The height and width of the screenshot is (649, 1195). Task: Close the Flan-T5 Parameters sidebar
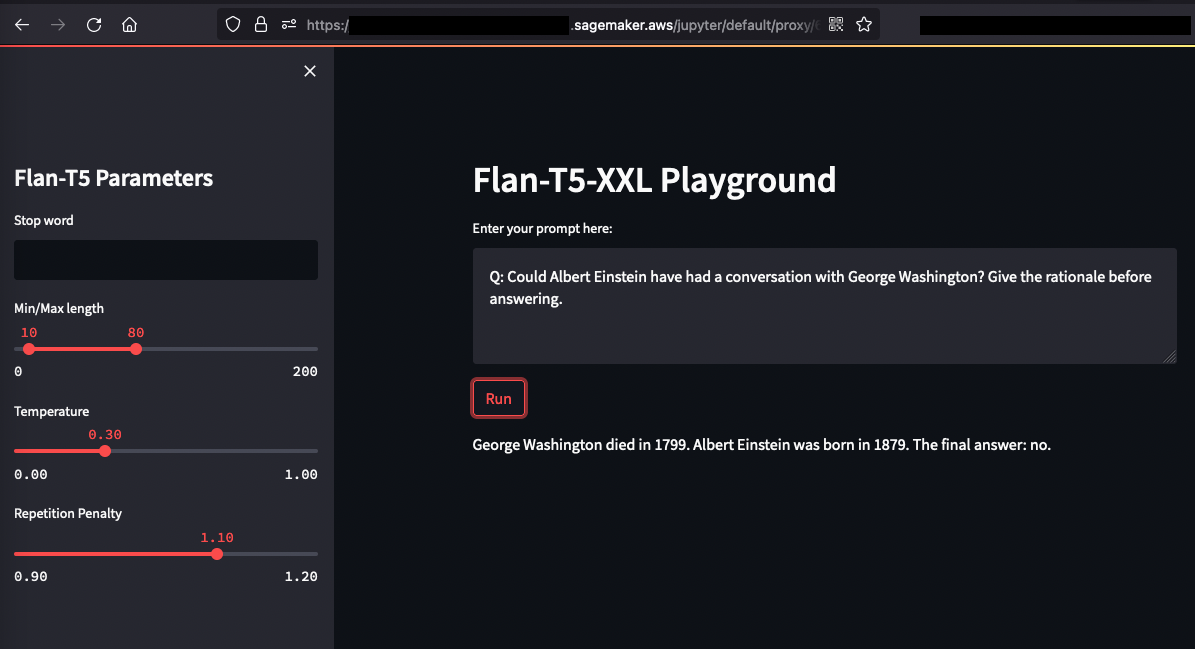pos(310,71)
